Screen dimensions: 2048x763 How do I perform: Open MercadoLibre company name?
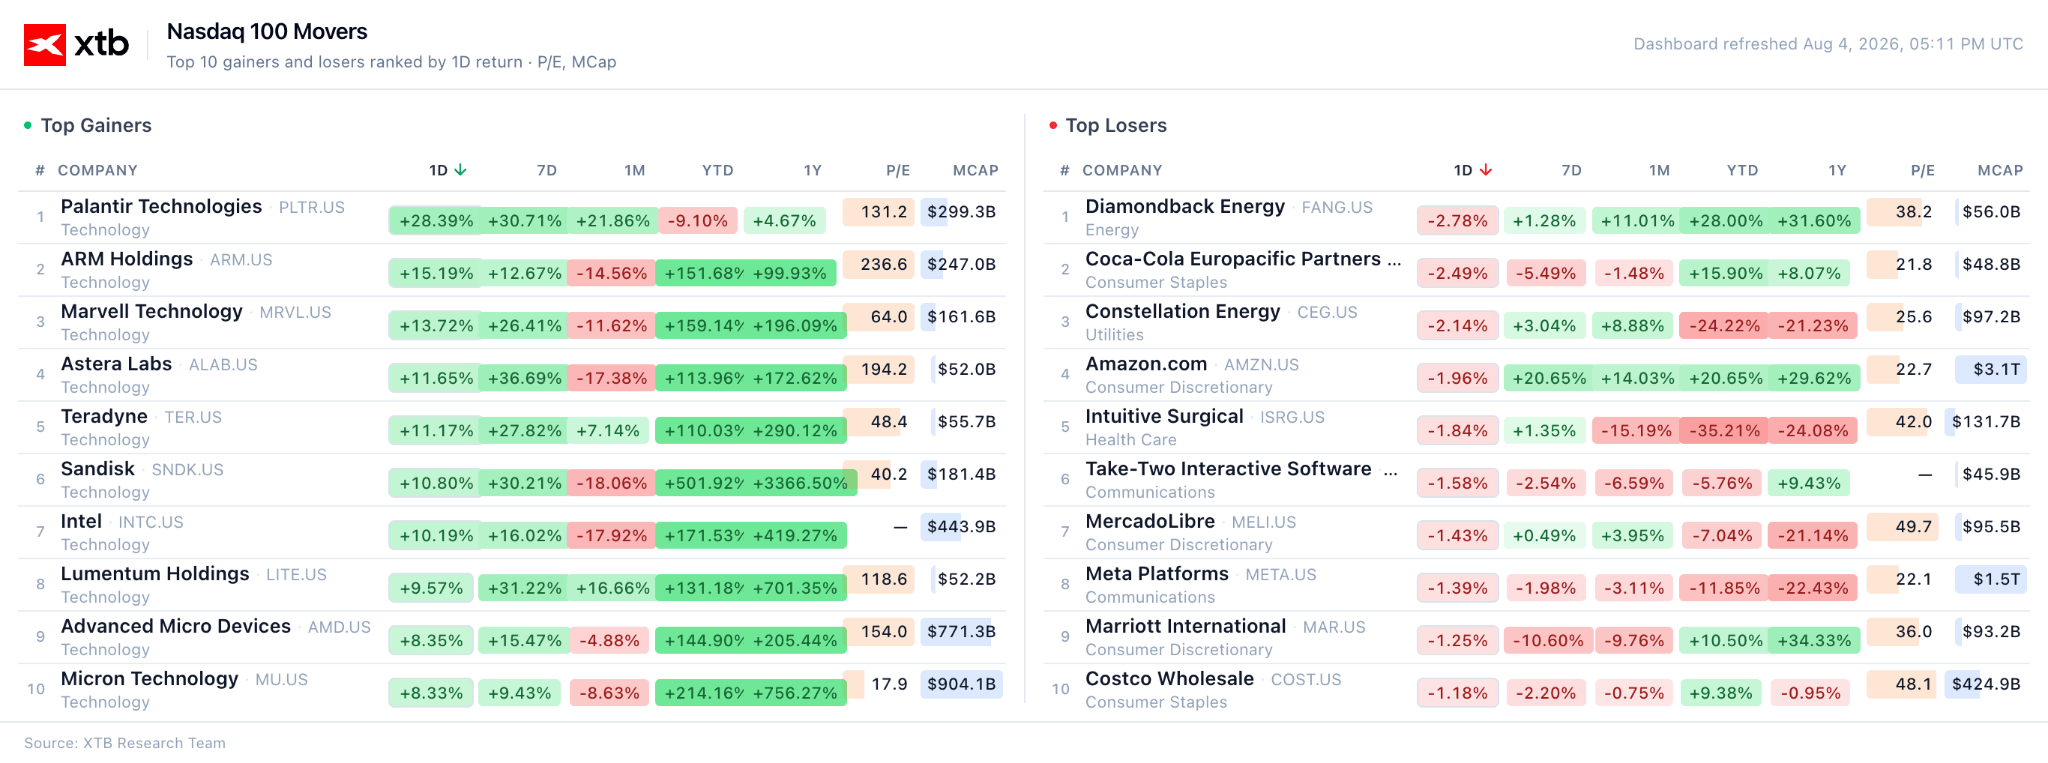click(1151, 521)
